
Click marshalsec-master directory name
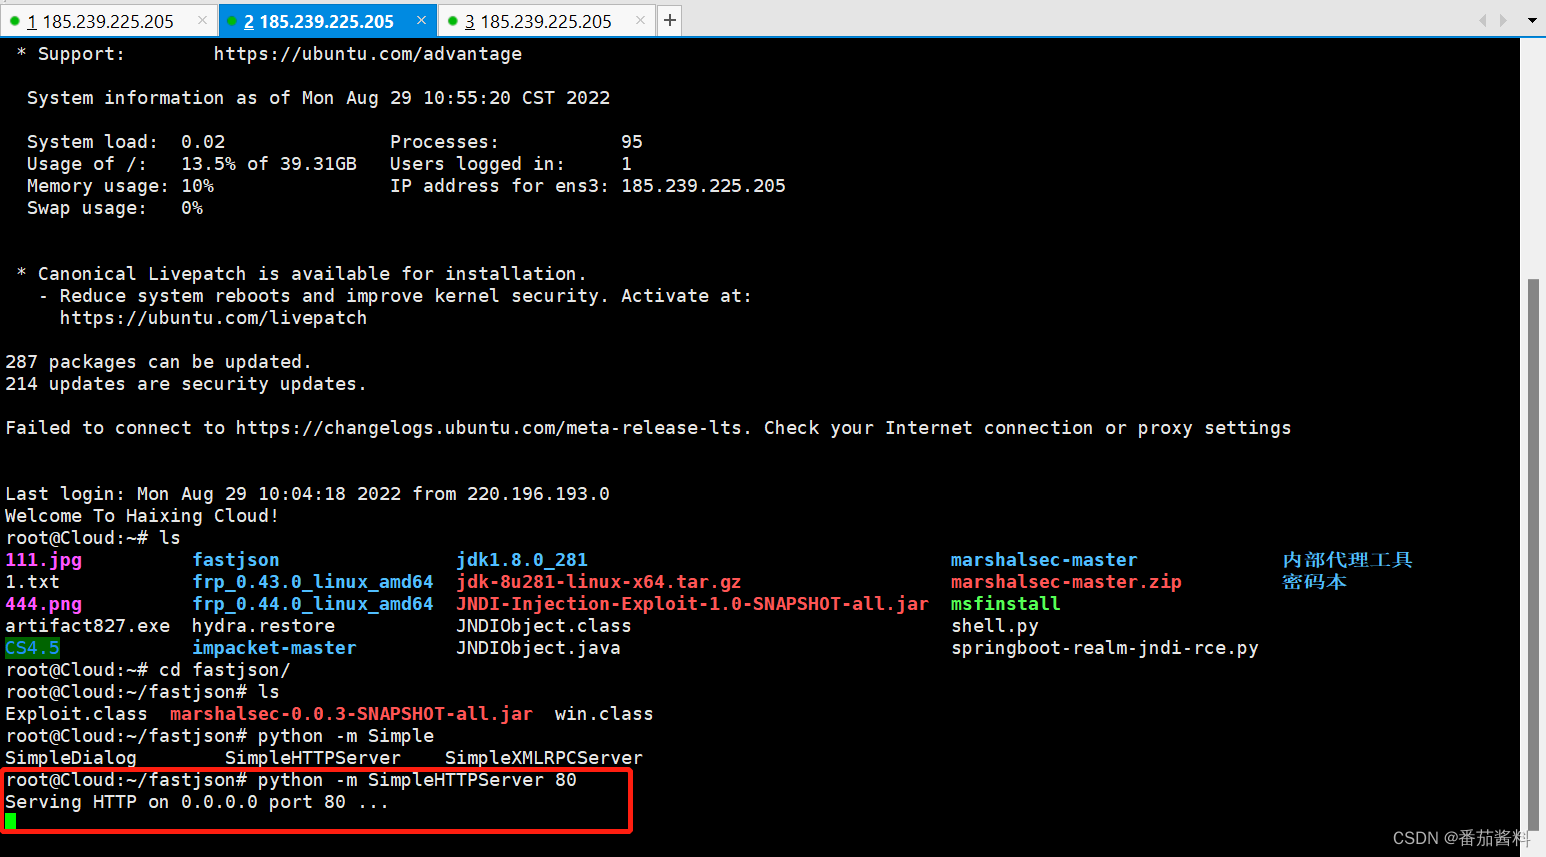click(1044, 560)
